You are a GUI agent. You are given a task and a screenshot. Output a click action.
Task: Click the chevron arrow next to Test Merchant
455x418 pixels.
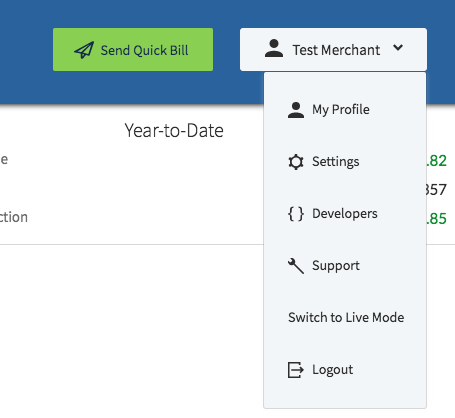pos(398,48)
